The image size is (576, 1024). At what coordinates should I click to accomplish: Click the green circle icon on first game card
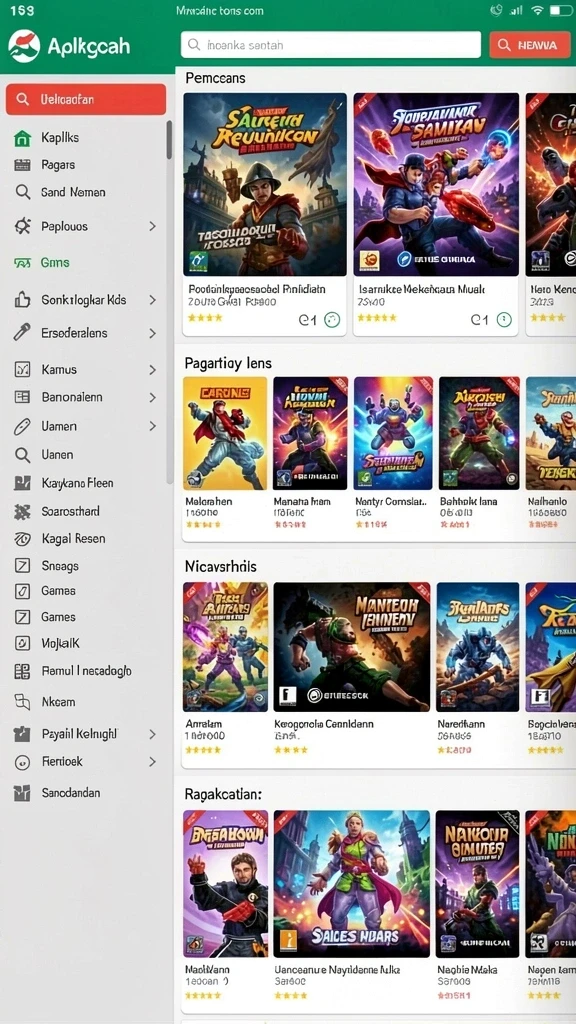click(332, 320)
